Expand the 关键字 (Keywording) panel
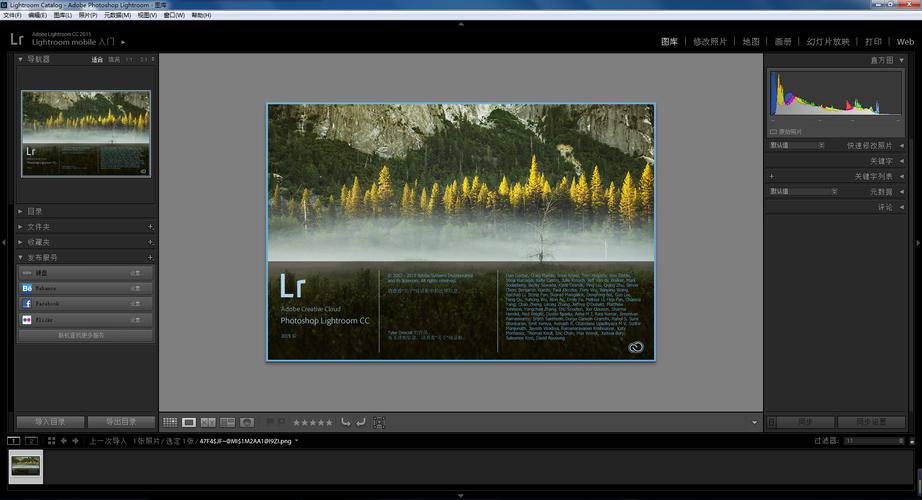922x500 pixels. pos(880,161)
